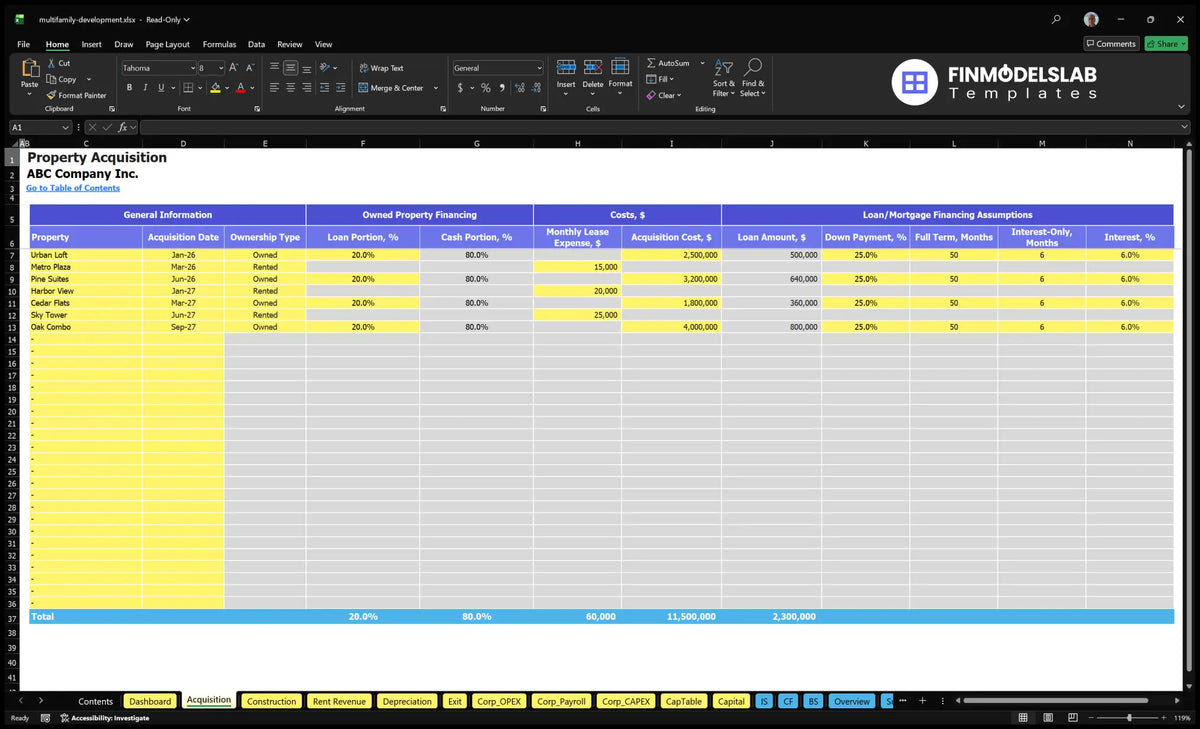Follow the Go to Table of Contents link
The width and height of the screenshot is (1200, 729).
[73, 188]
